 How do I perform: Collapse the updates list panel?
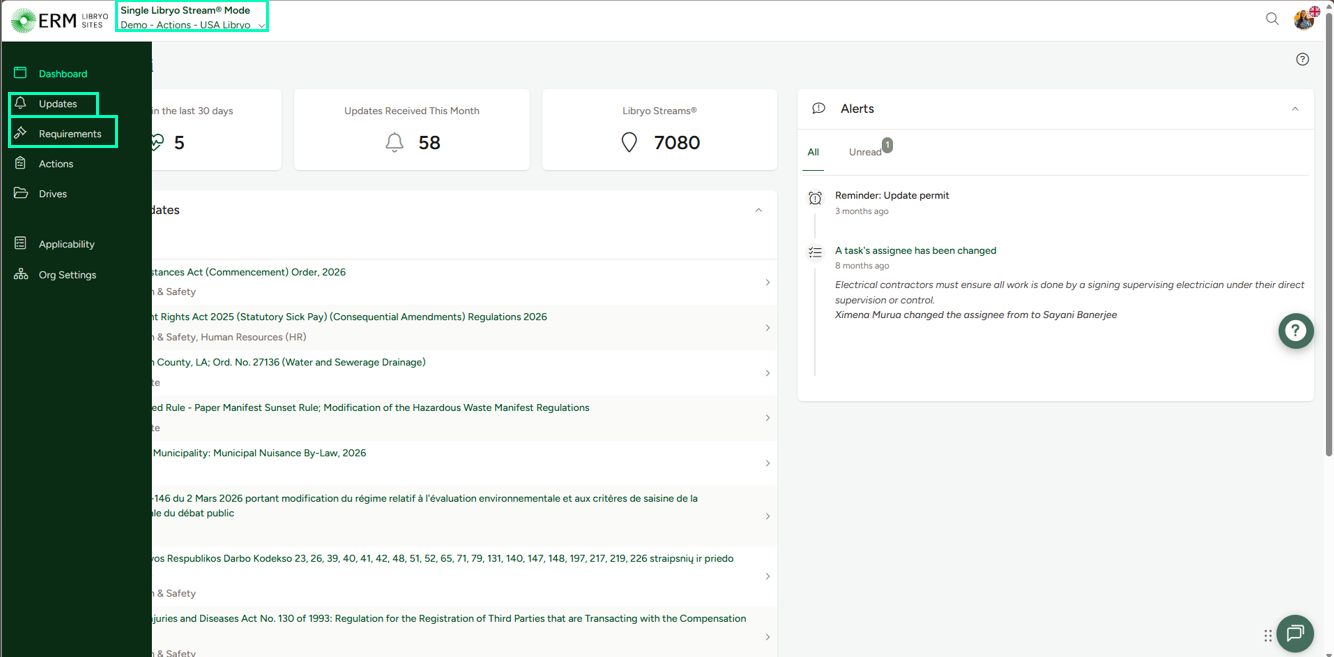pyautogui.click(x=758, y=210)
